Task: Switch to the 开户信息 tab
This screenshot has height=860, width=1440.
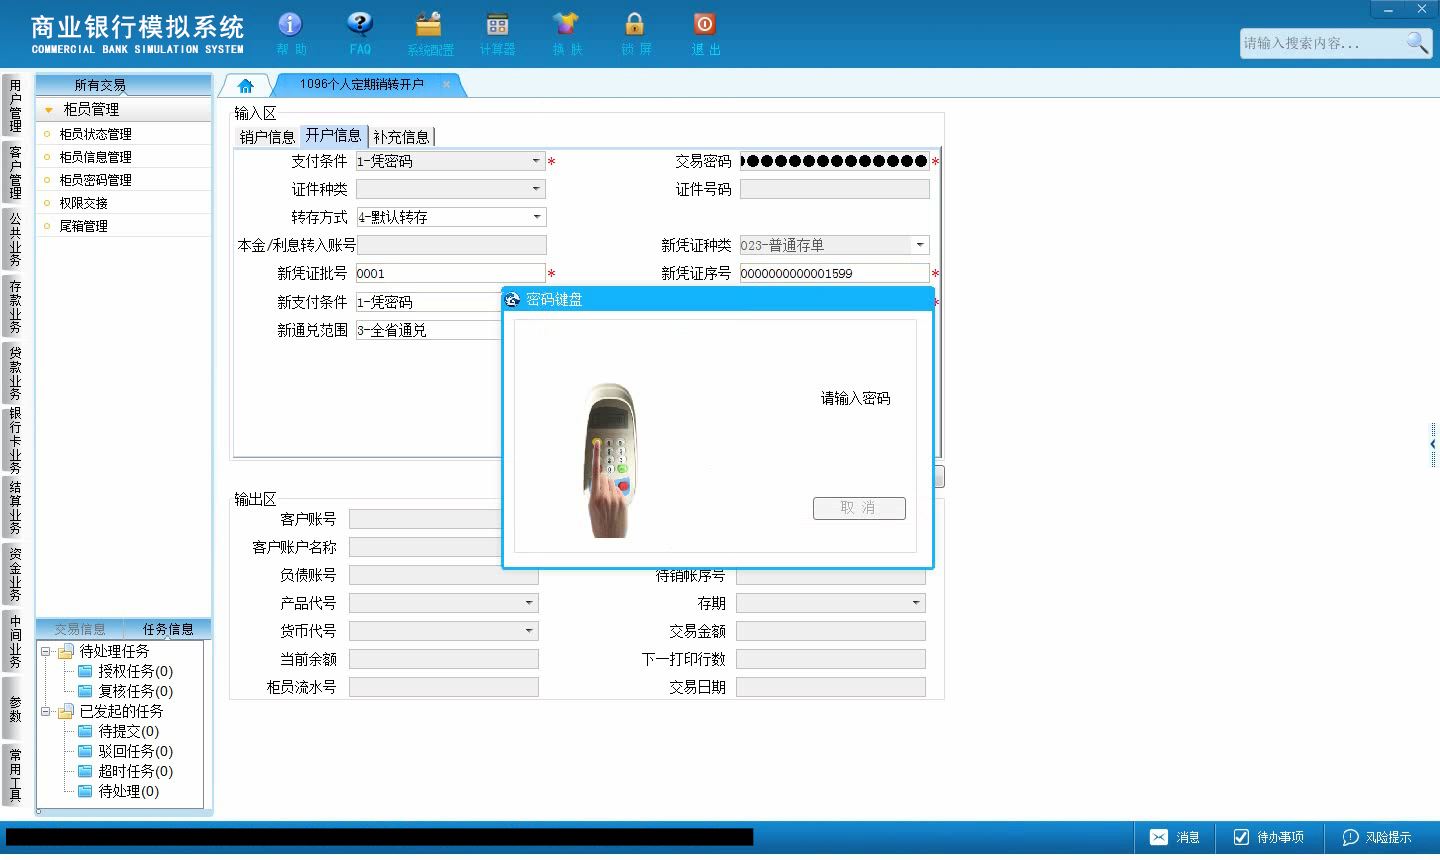Action: [x=334, y=136]
